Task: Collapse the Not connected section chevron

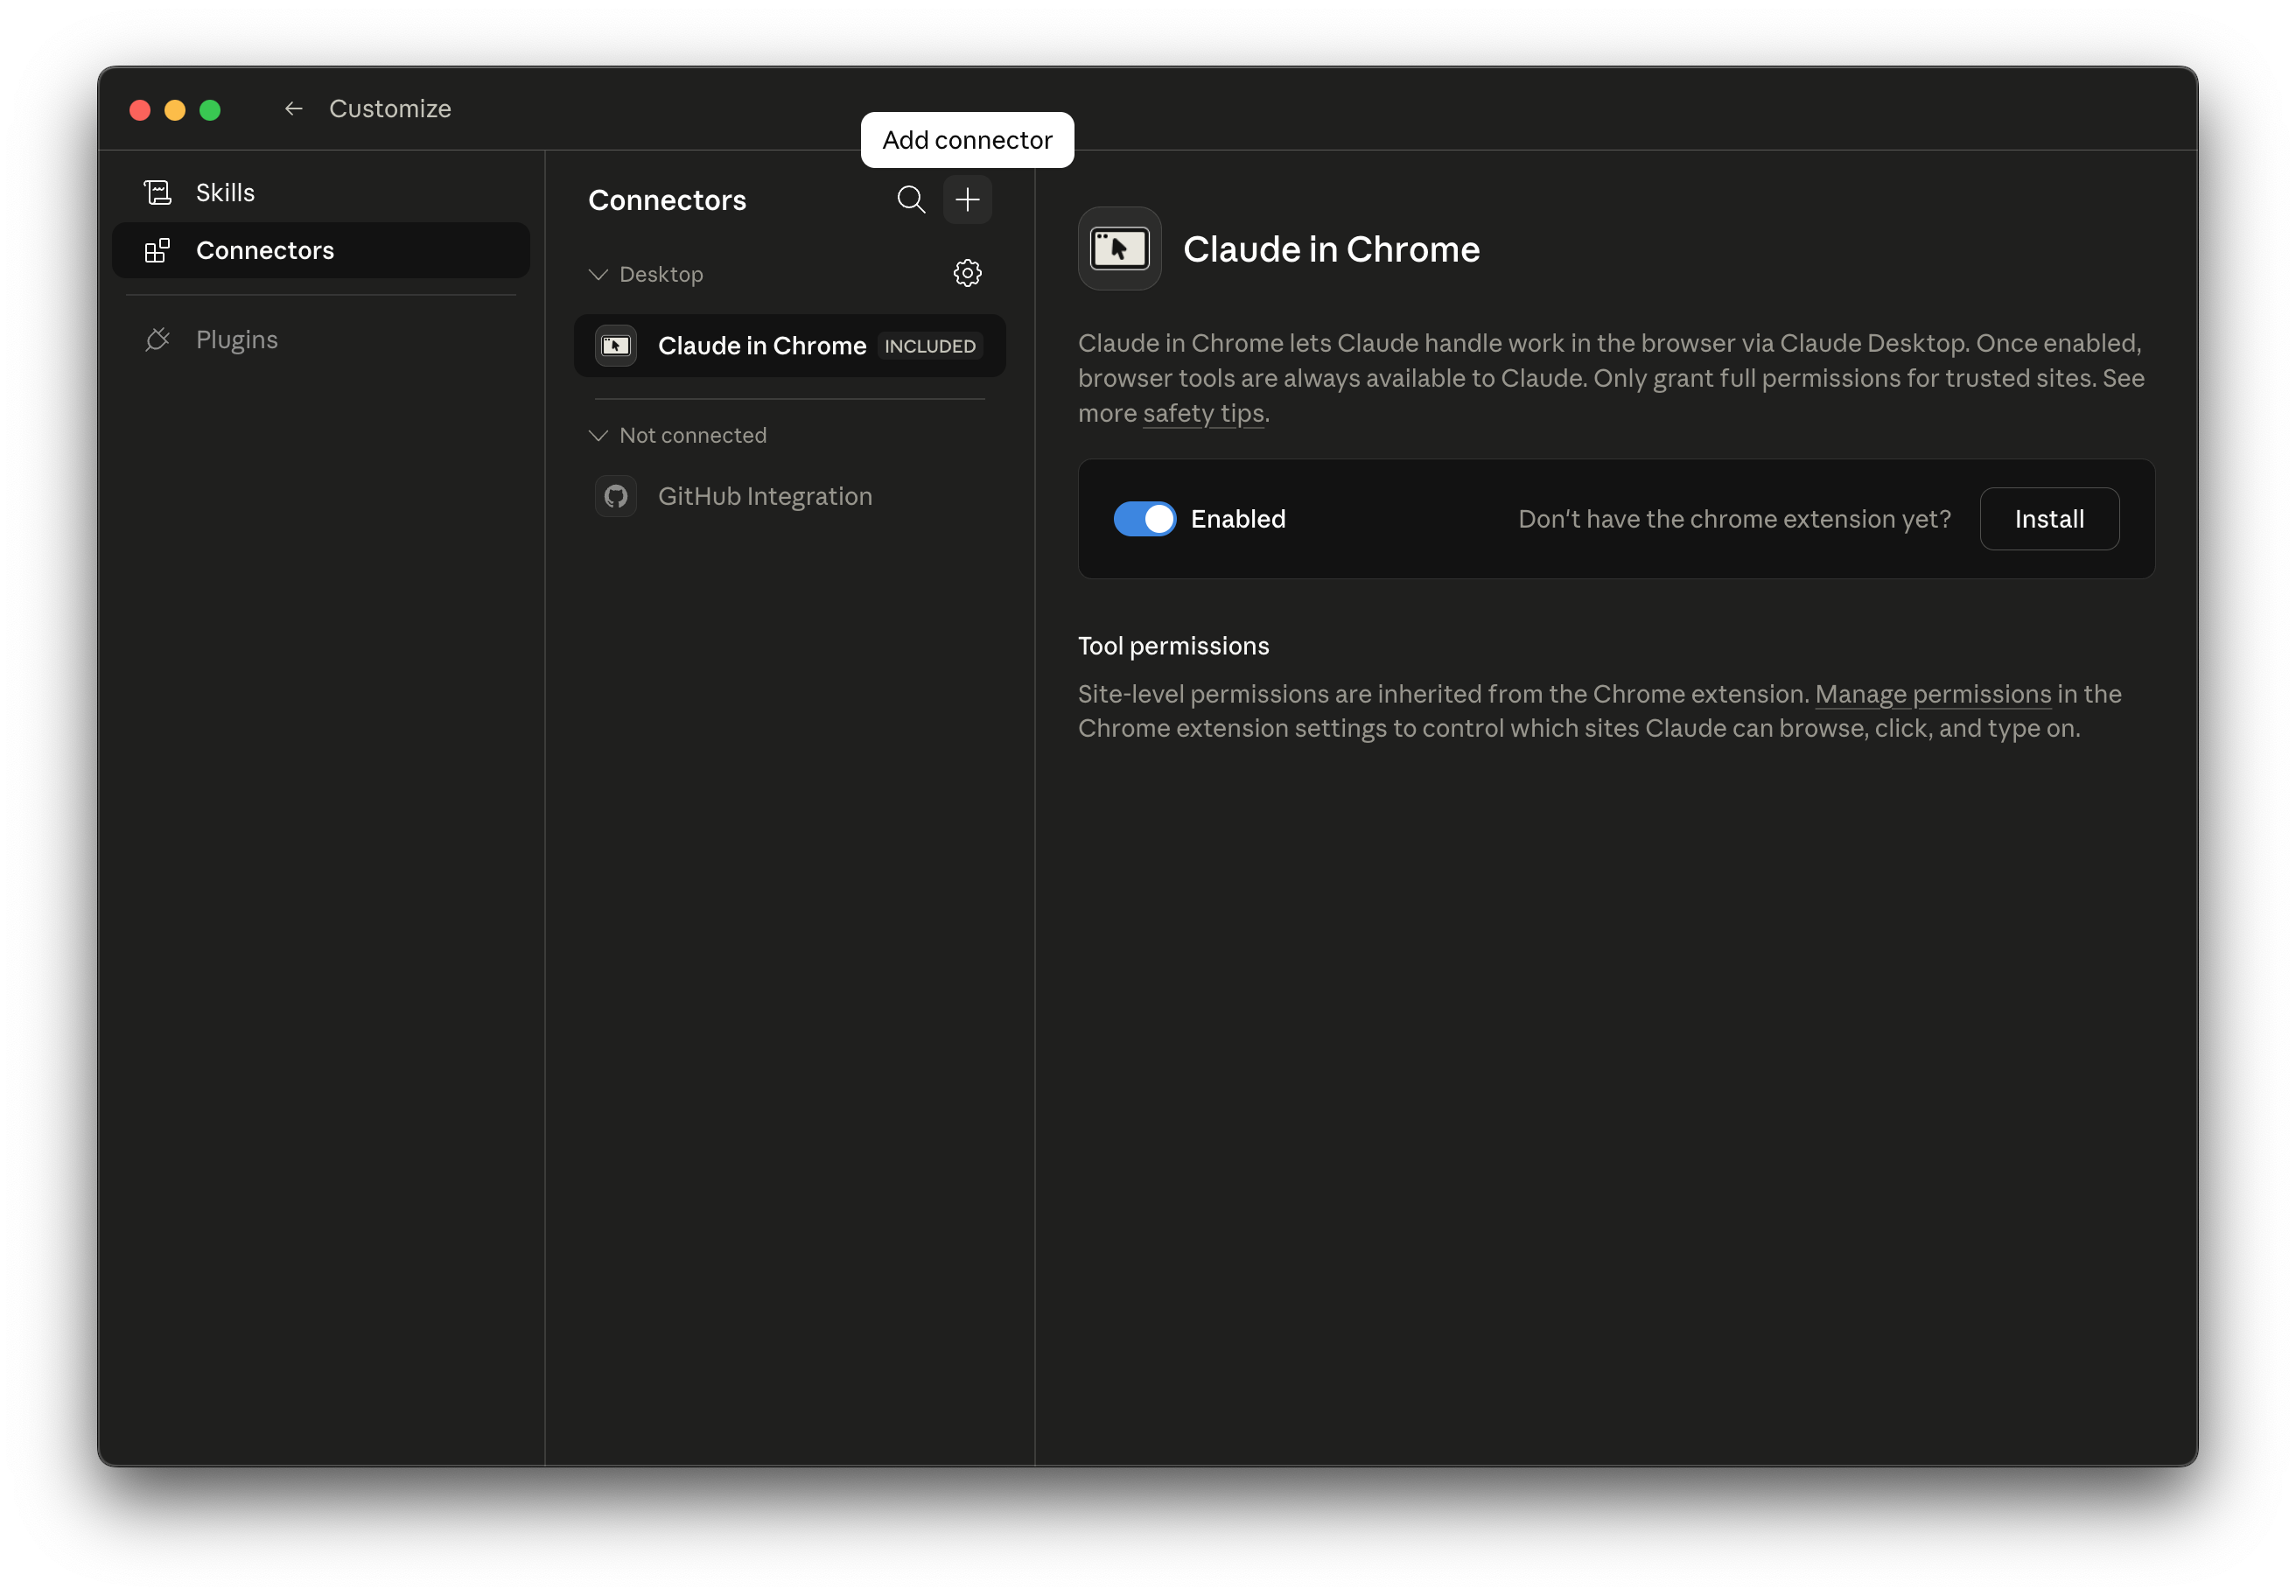Action: (598, 435)
